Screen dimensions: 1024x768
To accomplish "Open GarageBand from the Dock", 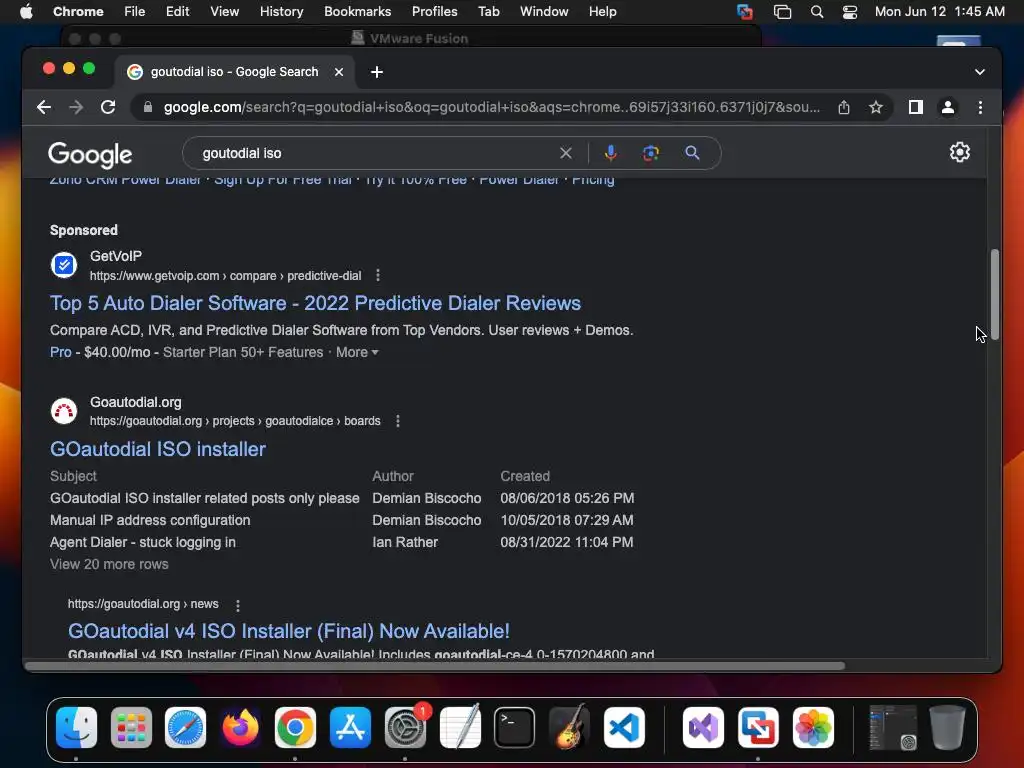I will click(x=569, y=728).
